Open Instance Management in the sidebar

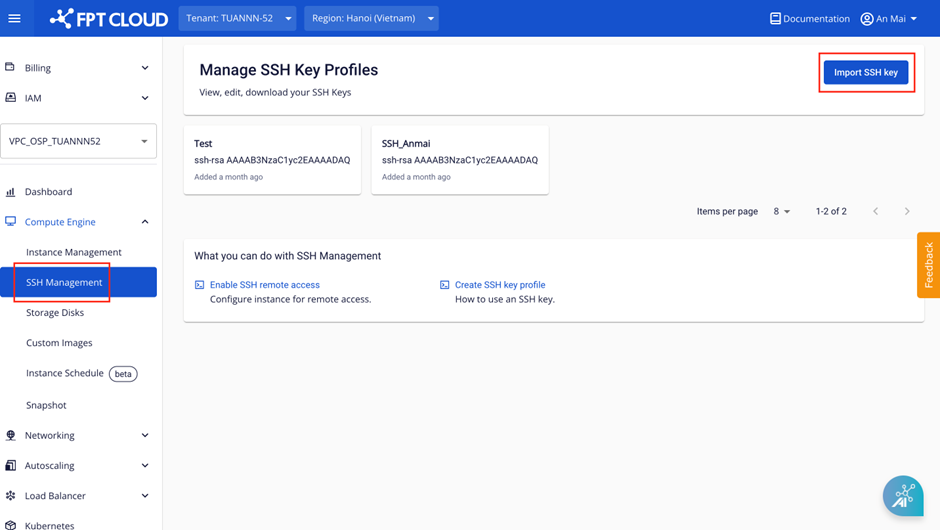pyautogui.click(x=73, y=252)
